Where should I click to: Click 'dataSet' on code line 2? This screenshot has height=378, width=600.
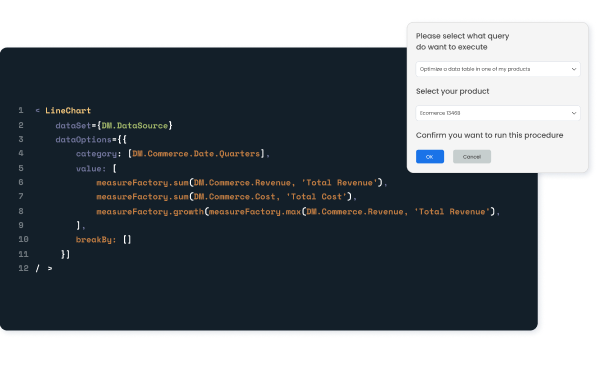click(73, 125)
